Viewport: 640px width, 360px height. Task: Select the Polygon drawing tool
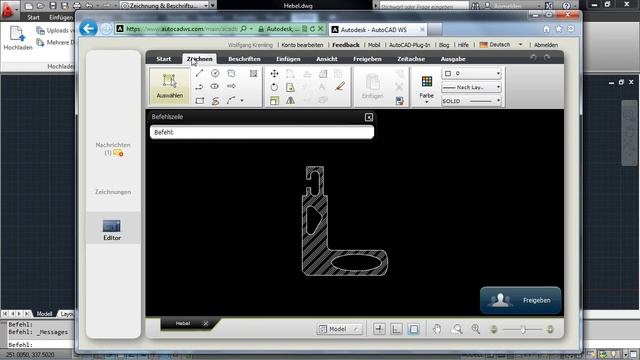pos(231,73)
